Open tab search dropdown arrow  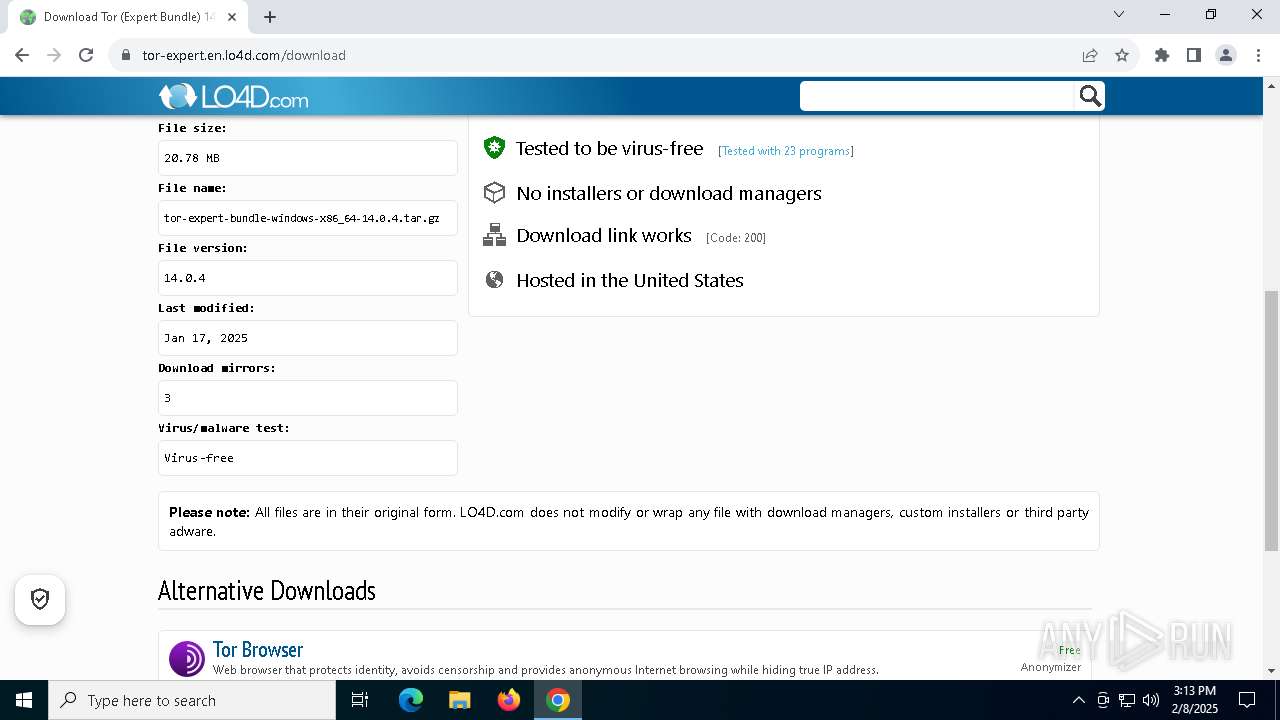[x=1119, y=15]
